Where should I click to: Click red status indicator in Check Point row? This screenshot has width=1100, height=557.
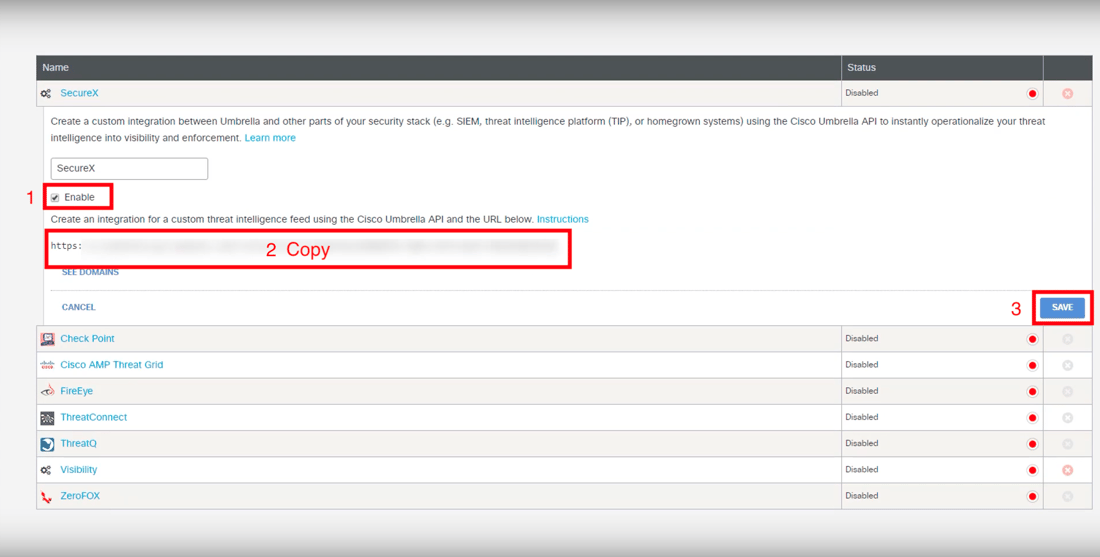click(1032, 339)
